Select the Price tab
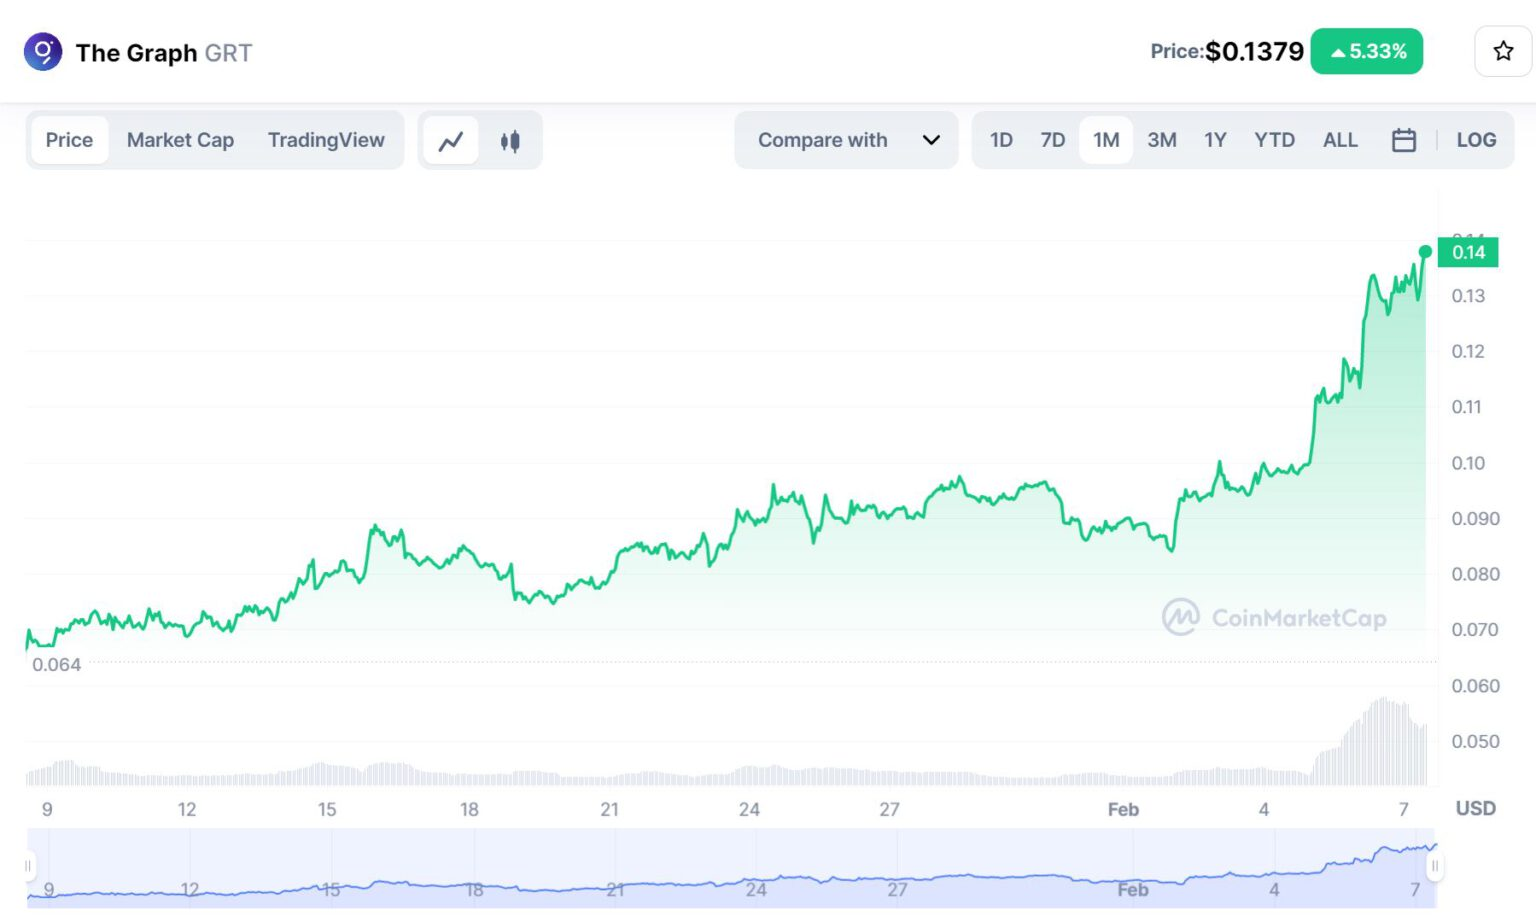Image resolution: width=1536 pixels, height=922 pixels. pos(69,140)
